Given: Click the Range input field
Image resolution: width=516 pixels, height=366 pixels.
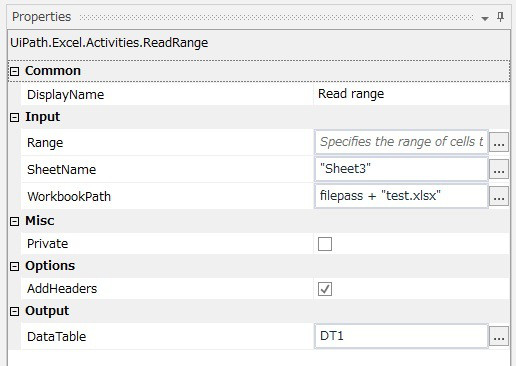Looking at the screenshot, I should (x=401, y=142).
